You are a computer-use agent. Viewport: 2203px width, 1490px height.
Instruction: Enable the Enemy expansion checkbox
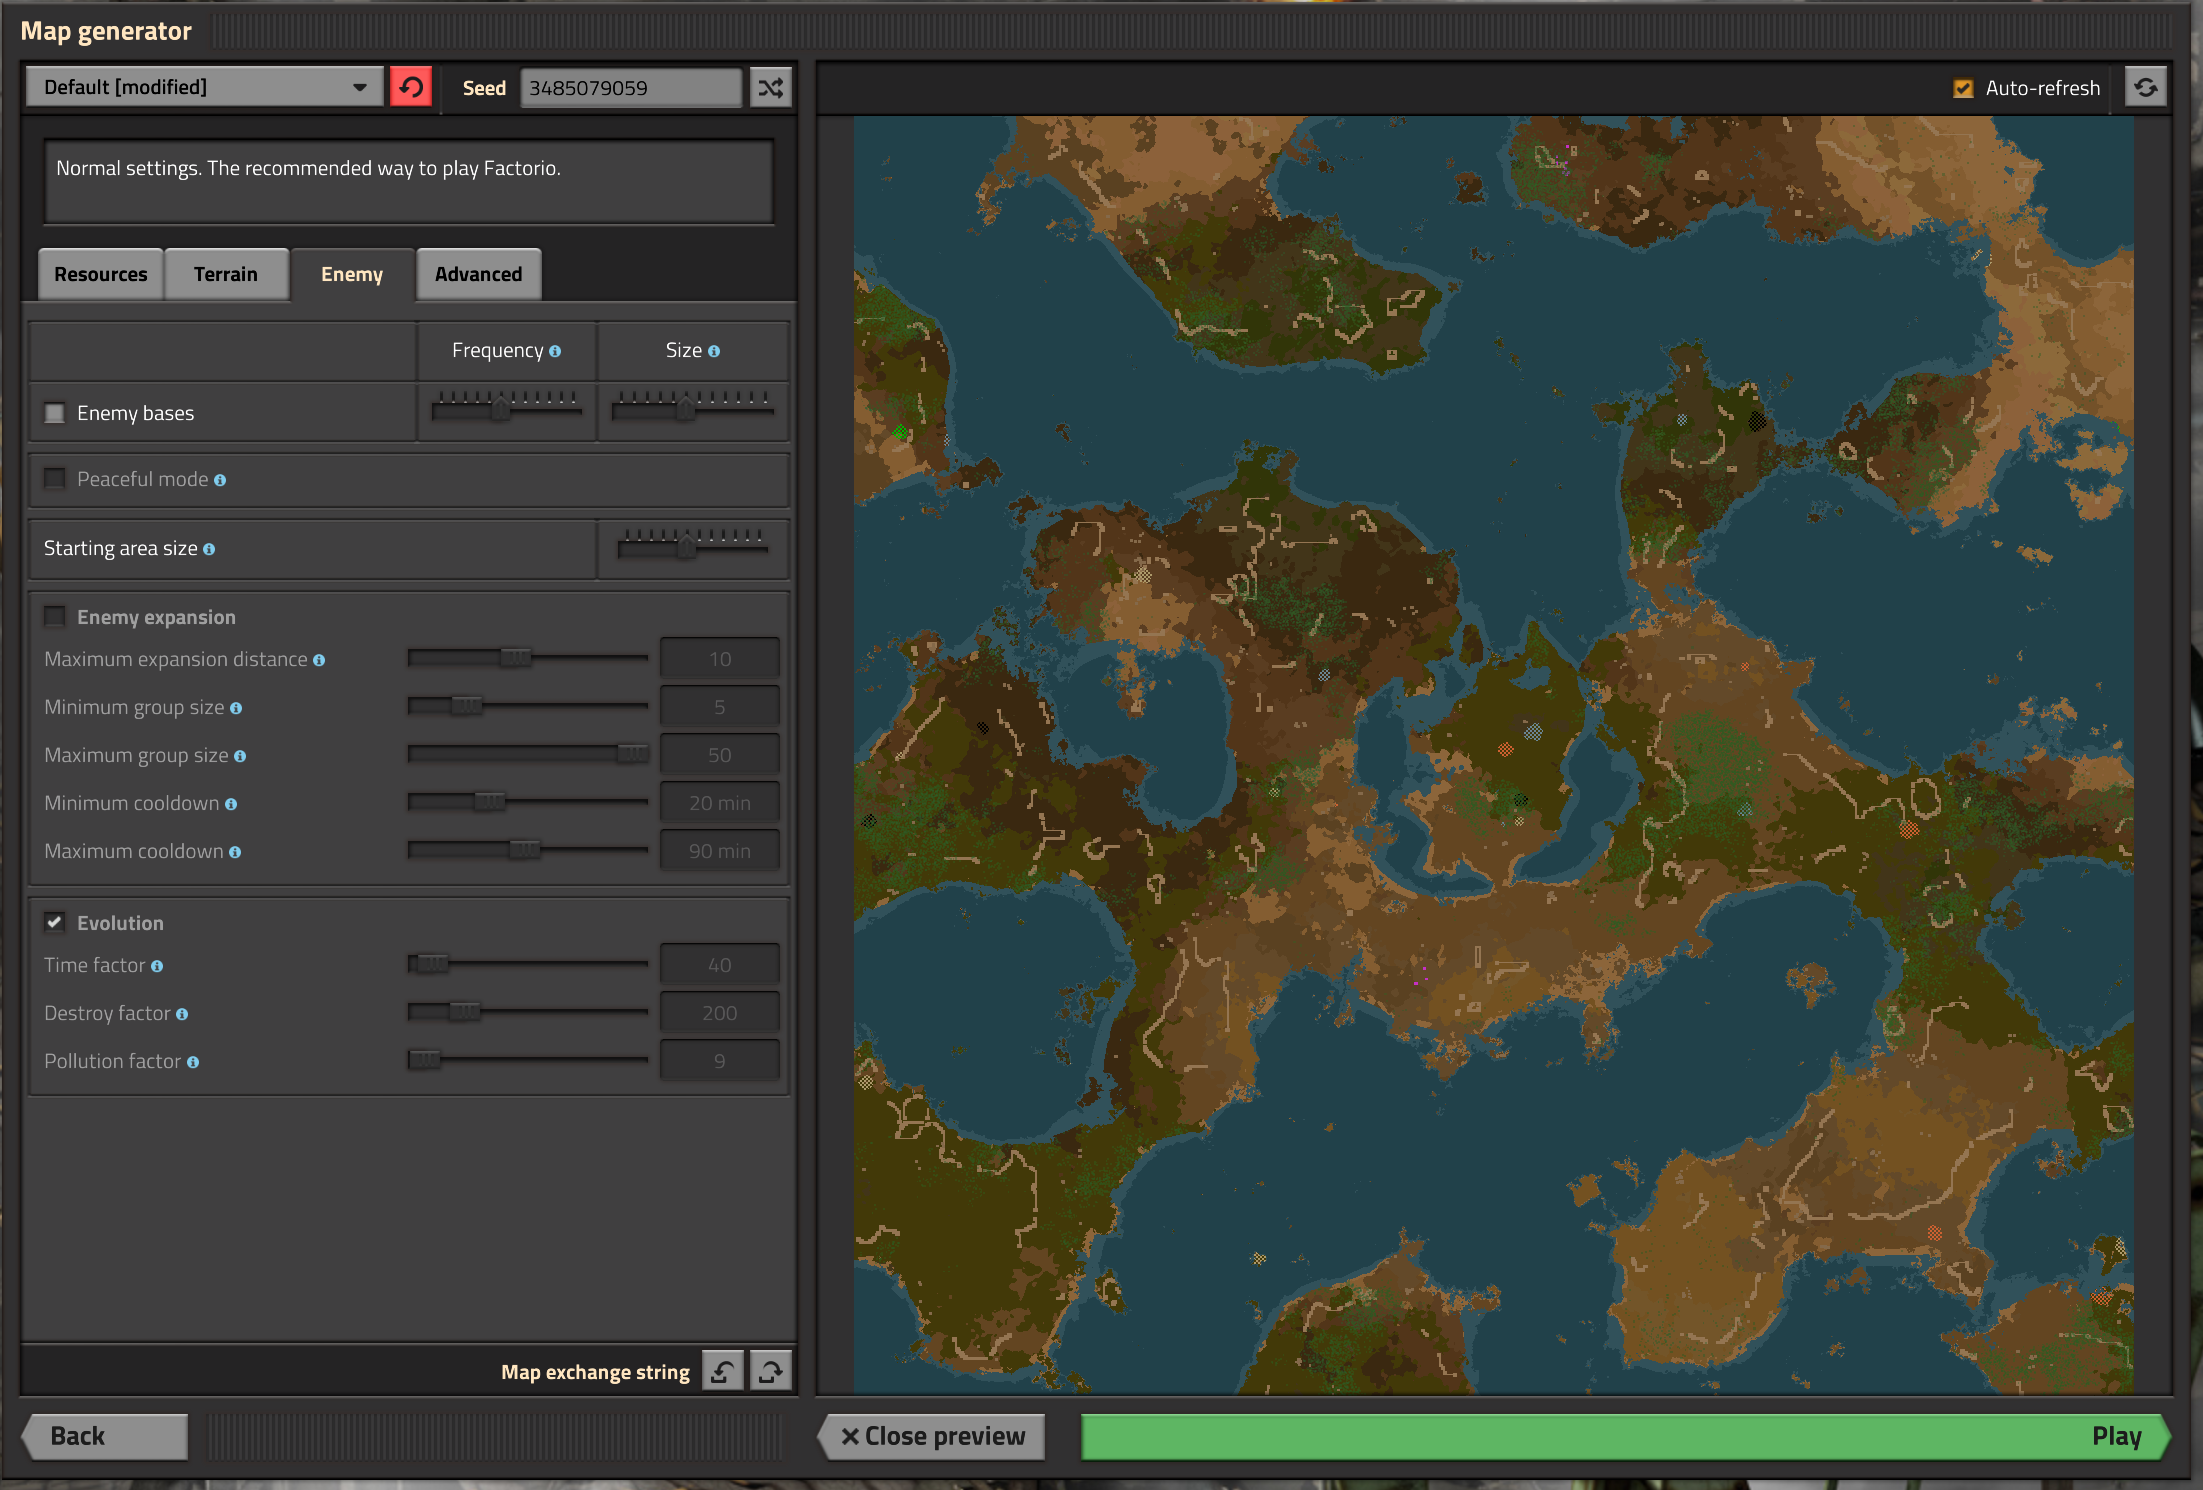coord(55,616)
